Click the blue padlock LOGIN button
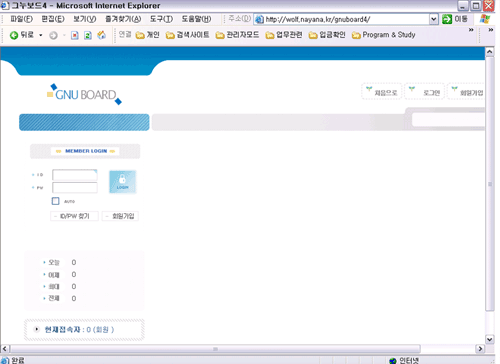 (x=123, y=182)
